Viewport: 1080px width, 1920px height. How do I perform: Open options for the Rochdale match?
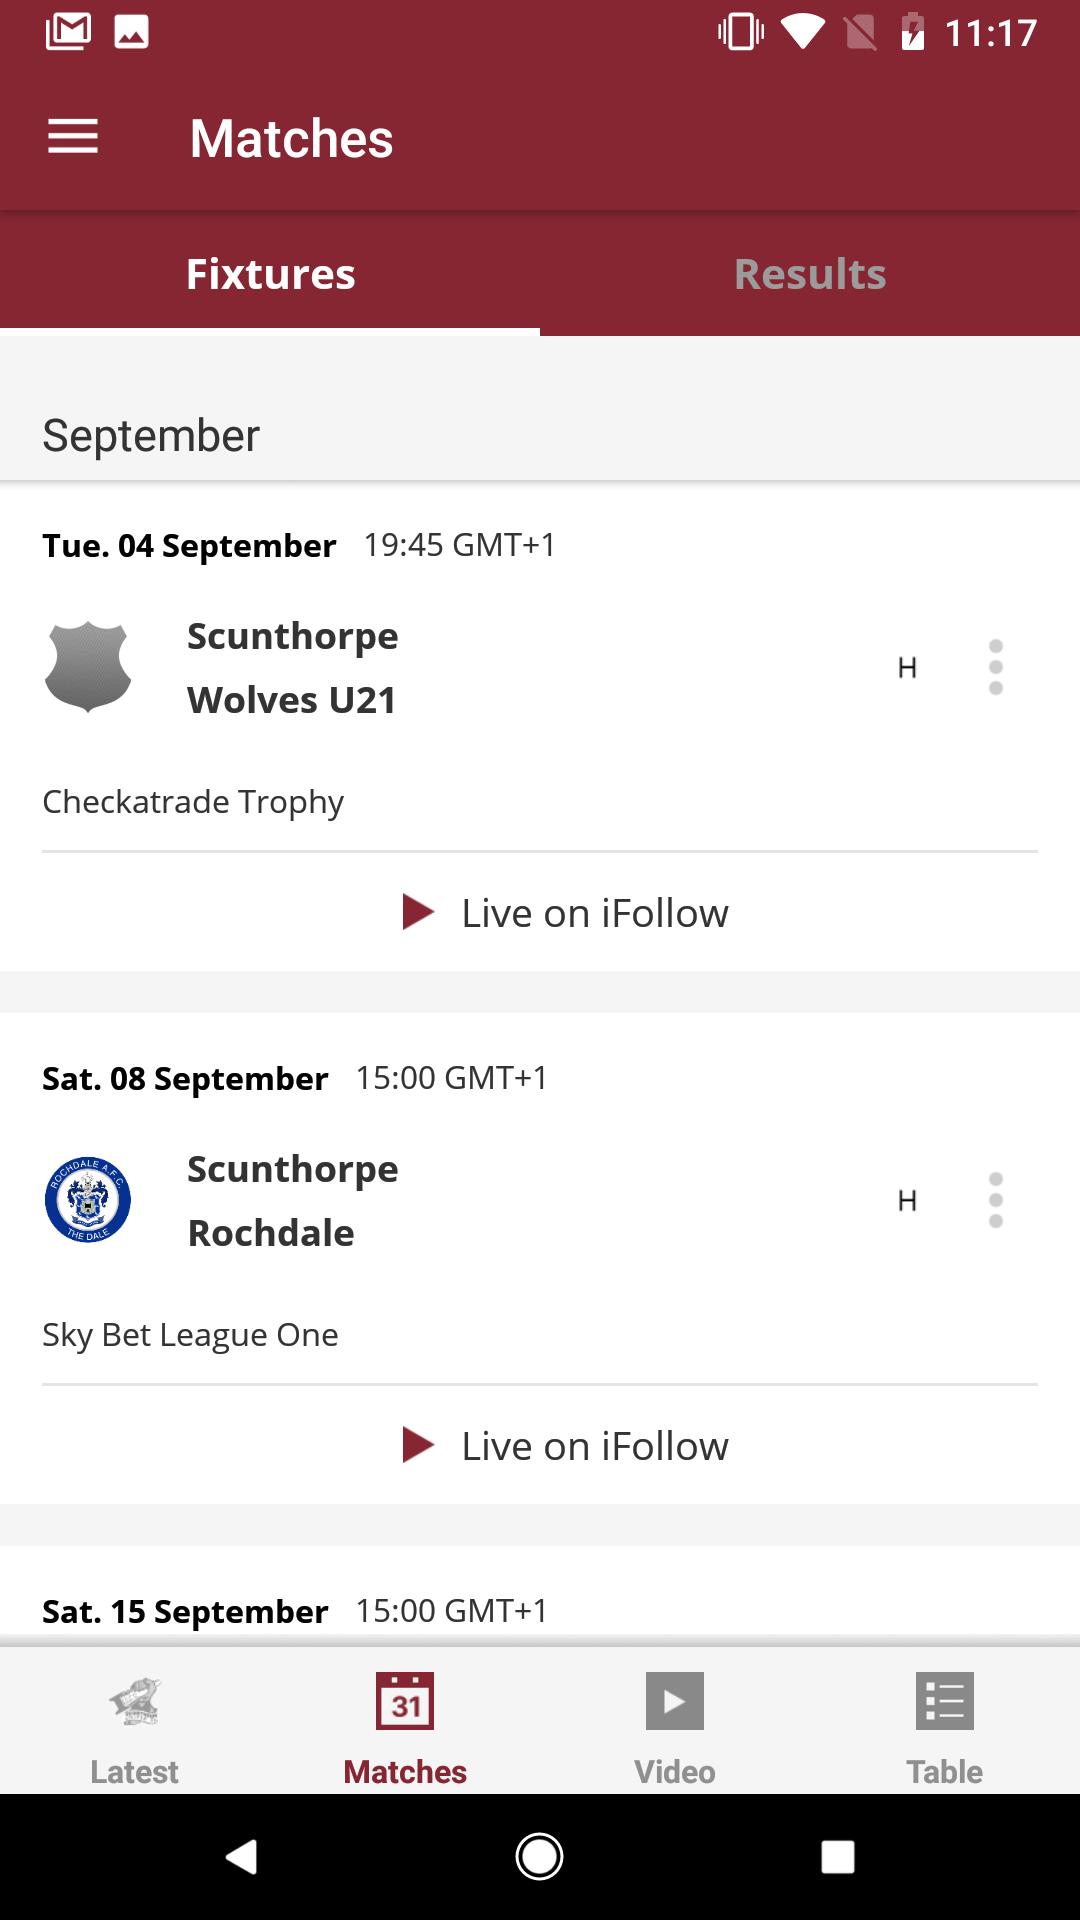[995, 1200]
